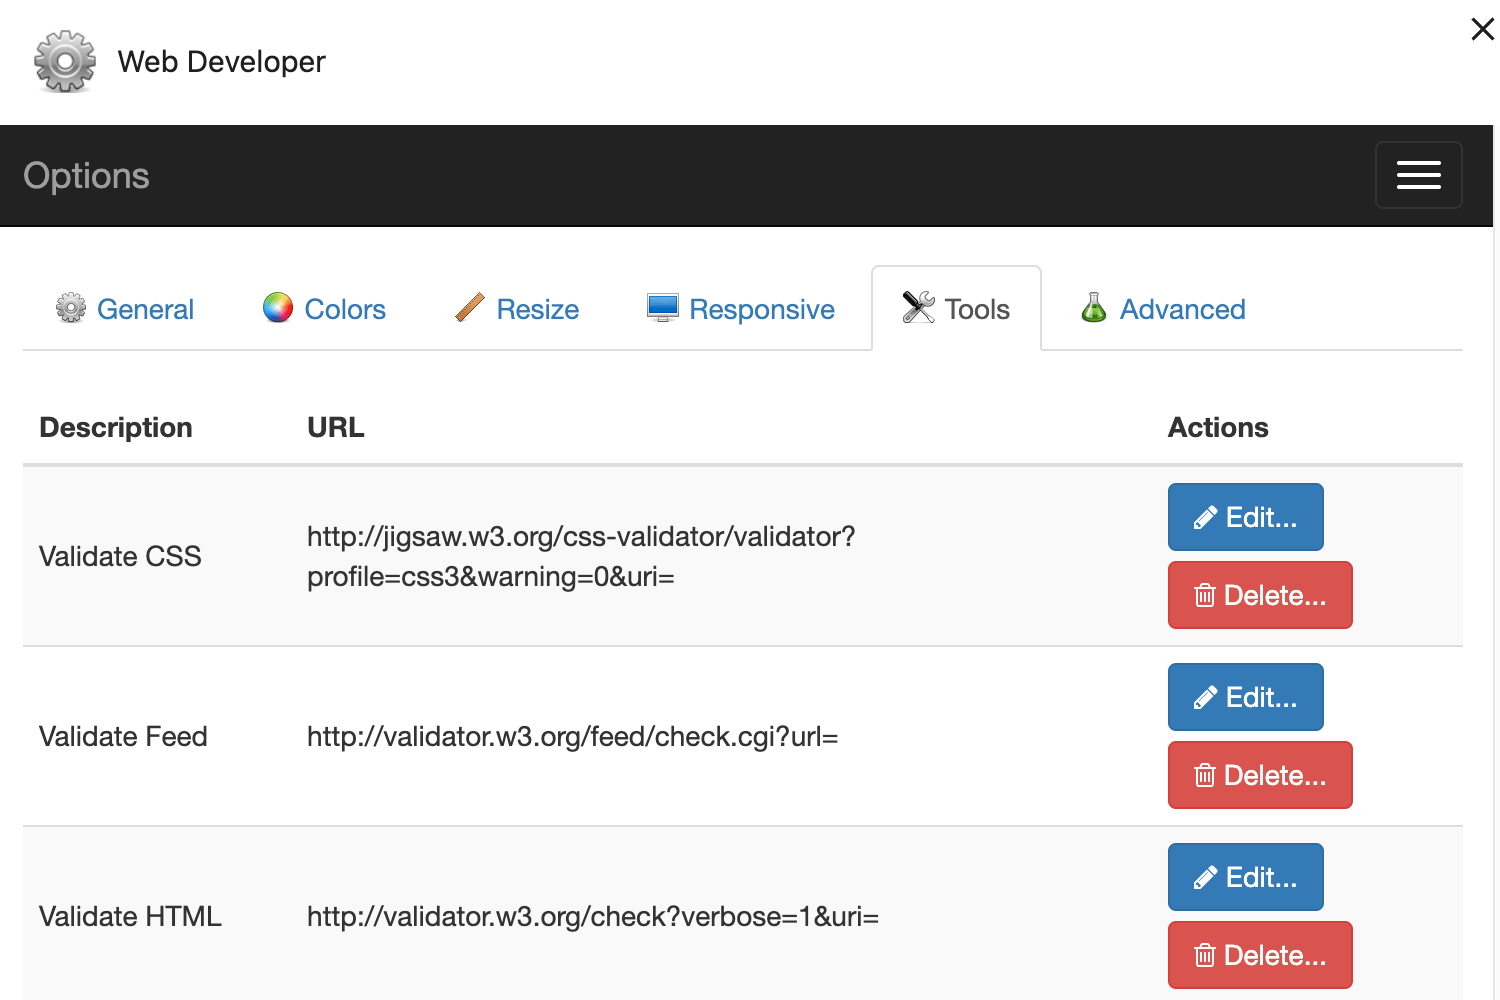1500x1000 pixels.
Task: Click the monitor icon beside Responsive
Action: (661, 308)
